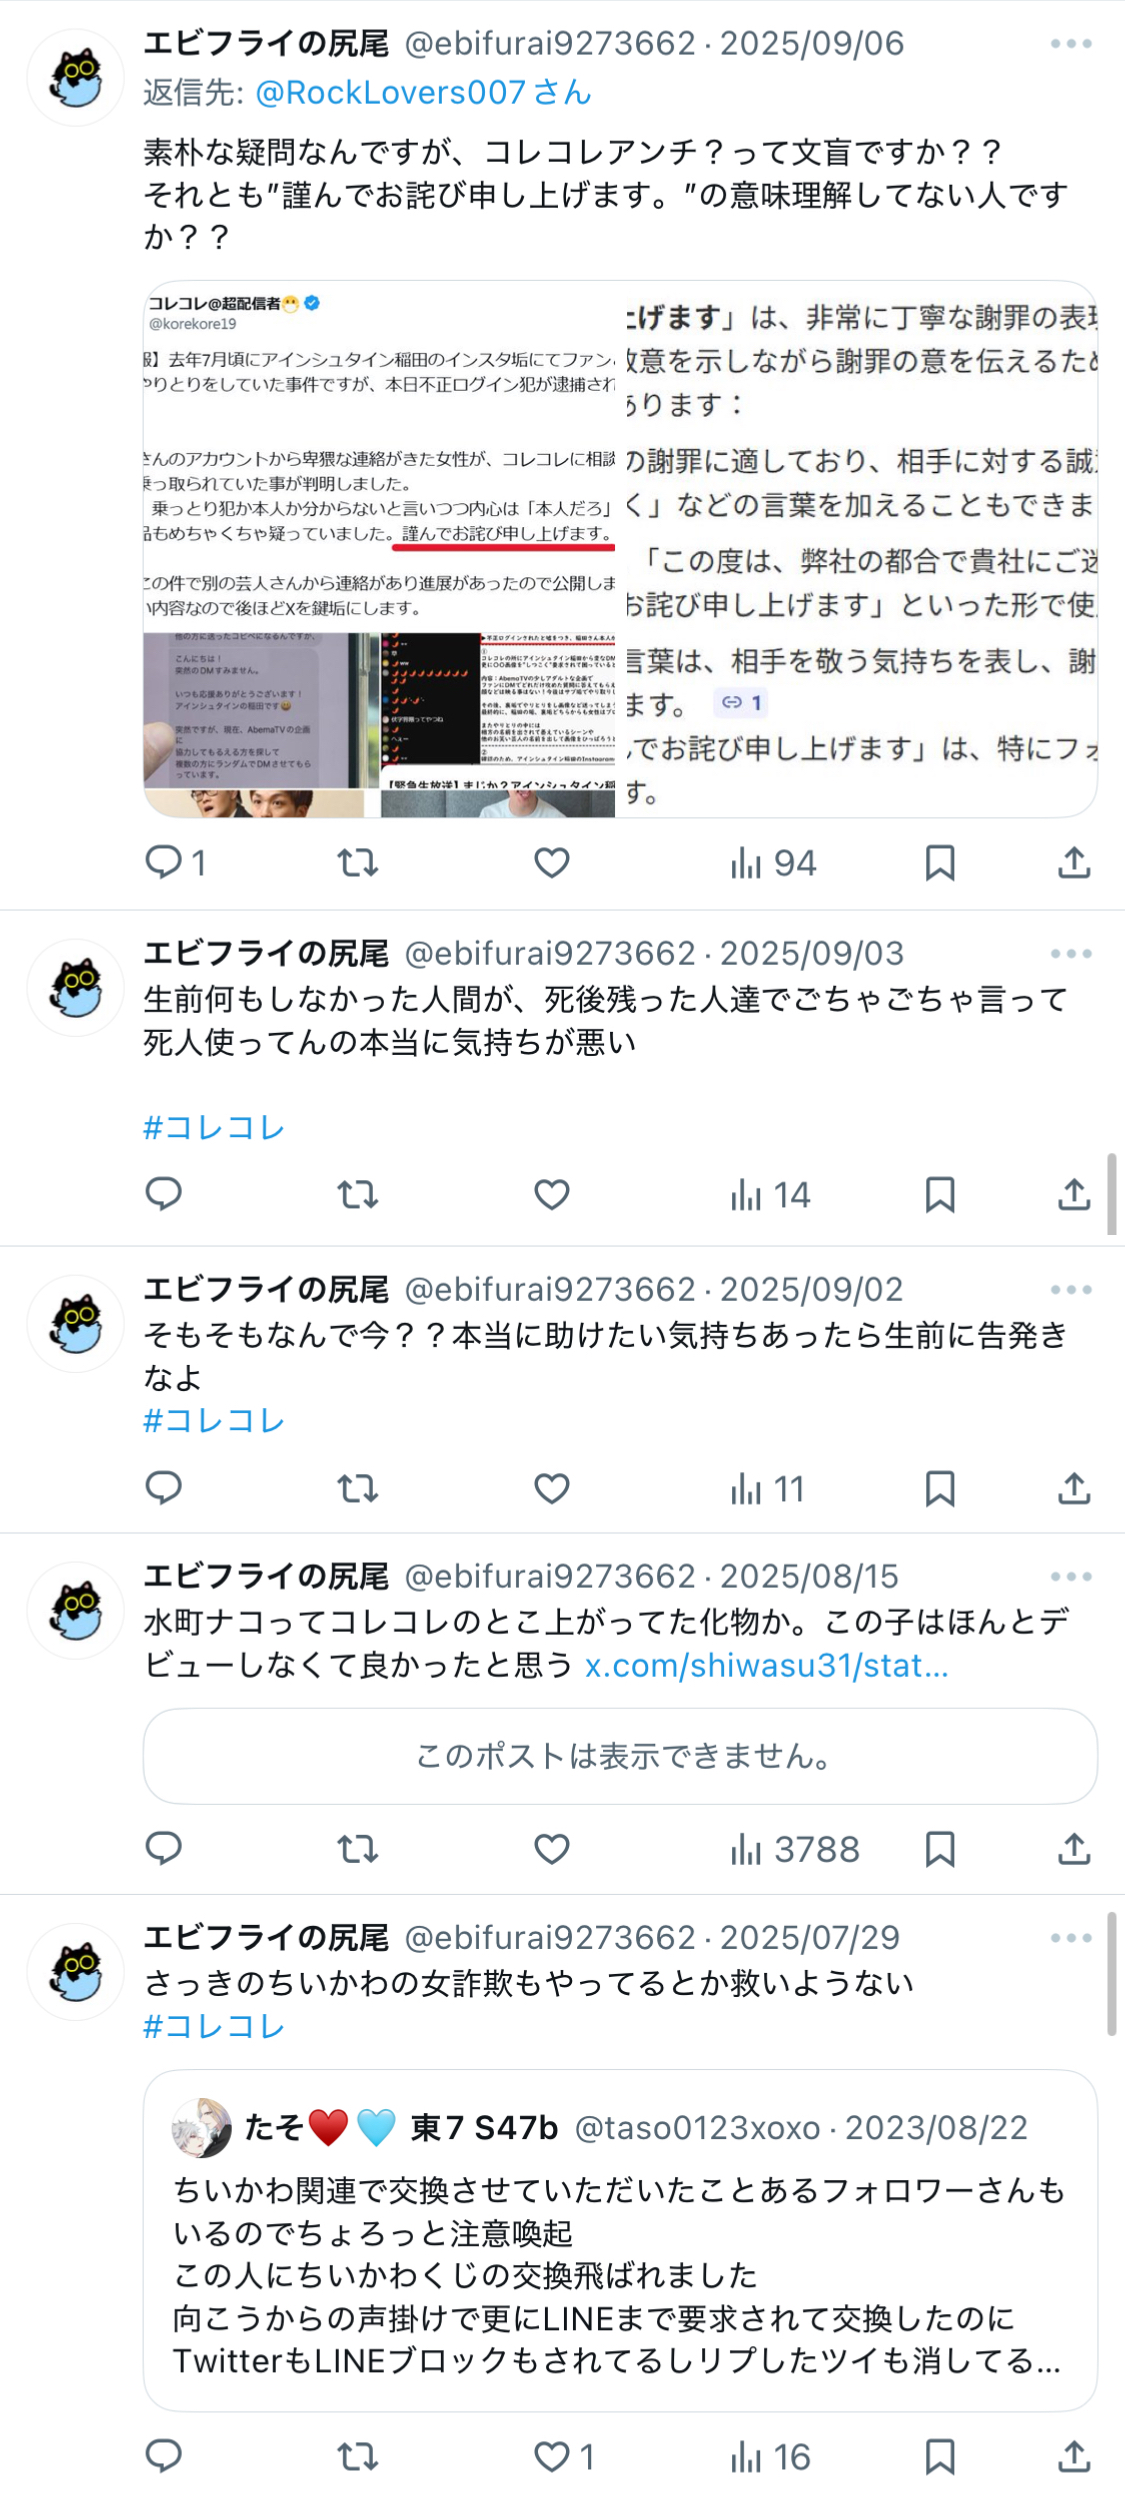The image size is (1125, 2496).
Task: Open more options menu on 2025/08/15 post
Action: tap(1071, 1576)
